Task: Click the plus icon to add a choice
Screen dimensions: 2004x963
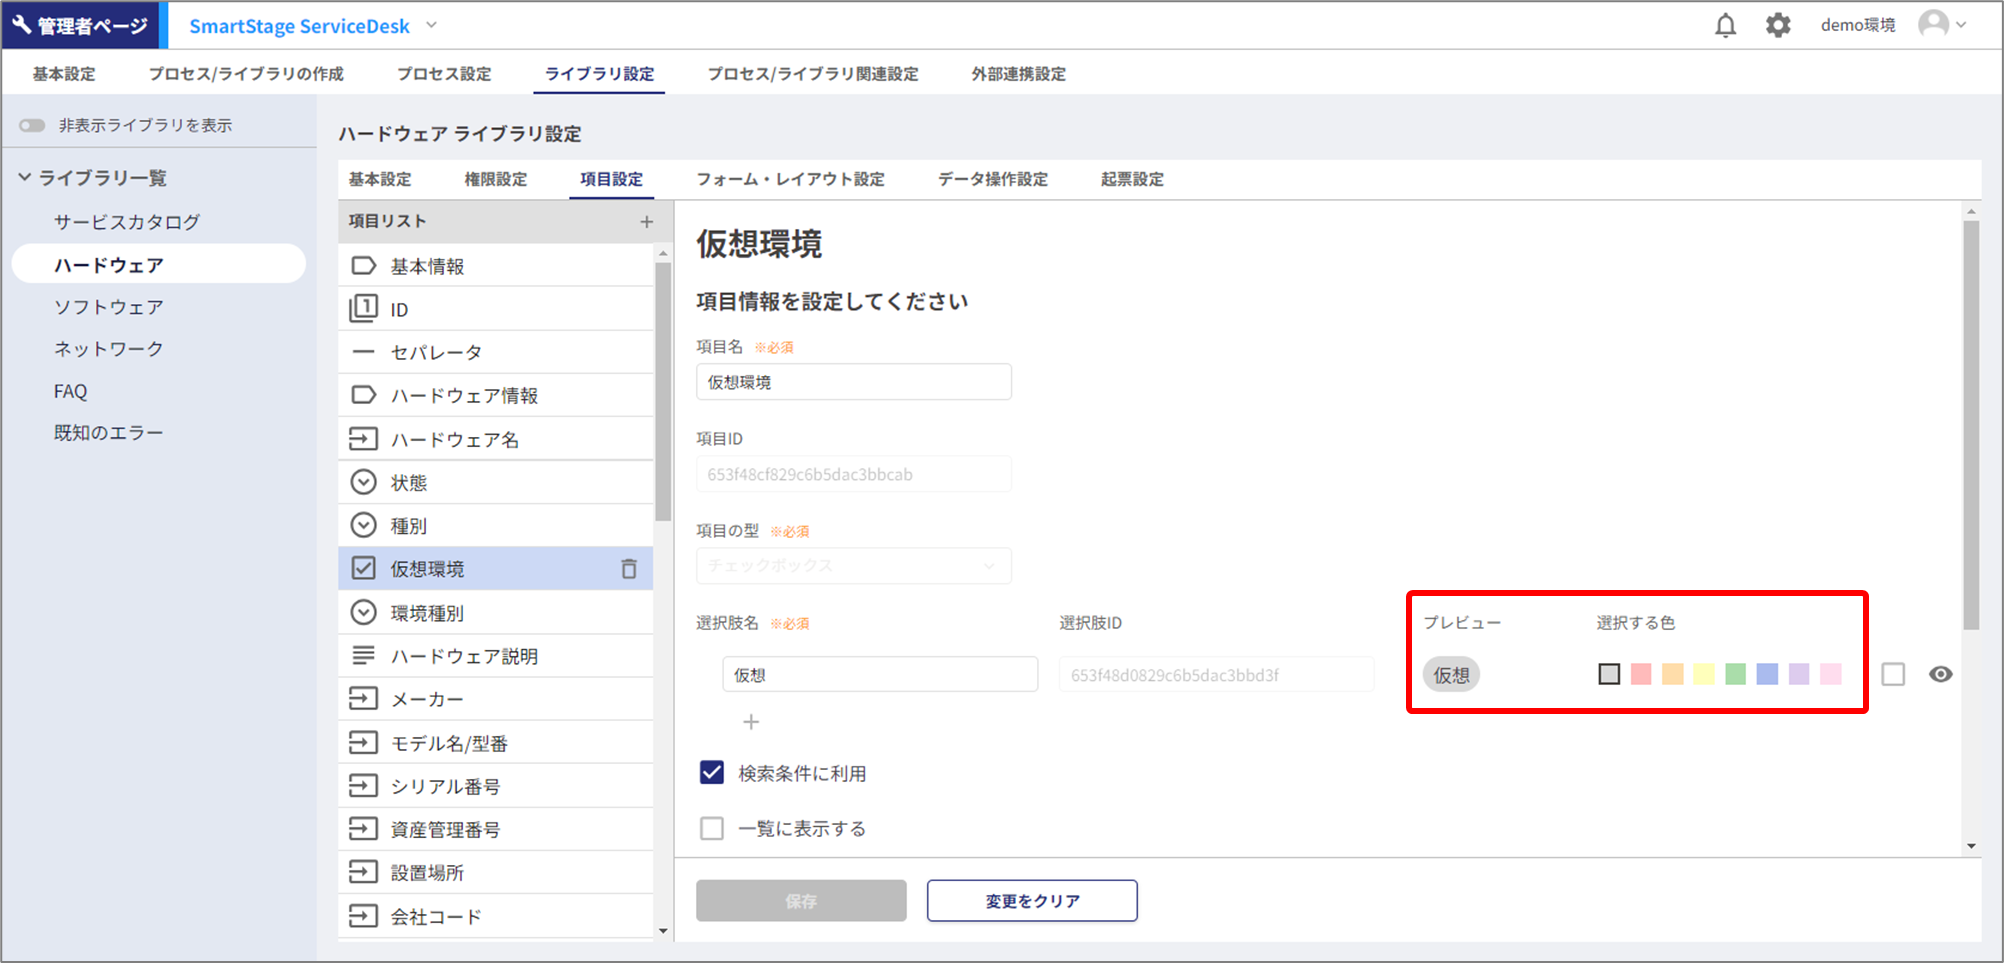Action: tap(751, 722)
